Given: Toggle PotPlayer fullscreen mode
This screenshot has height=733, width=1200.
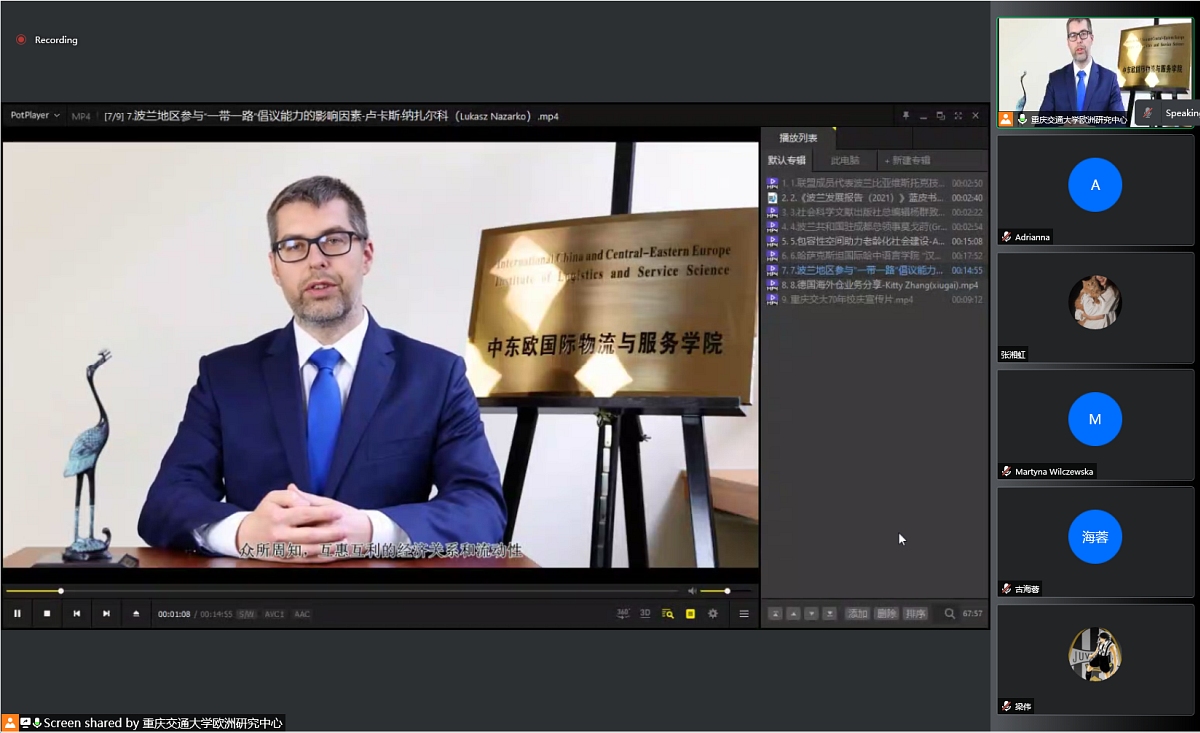Looking at the screenshot, I should pyautogui.click(x=958, y=116).
